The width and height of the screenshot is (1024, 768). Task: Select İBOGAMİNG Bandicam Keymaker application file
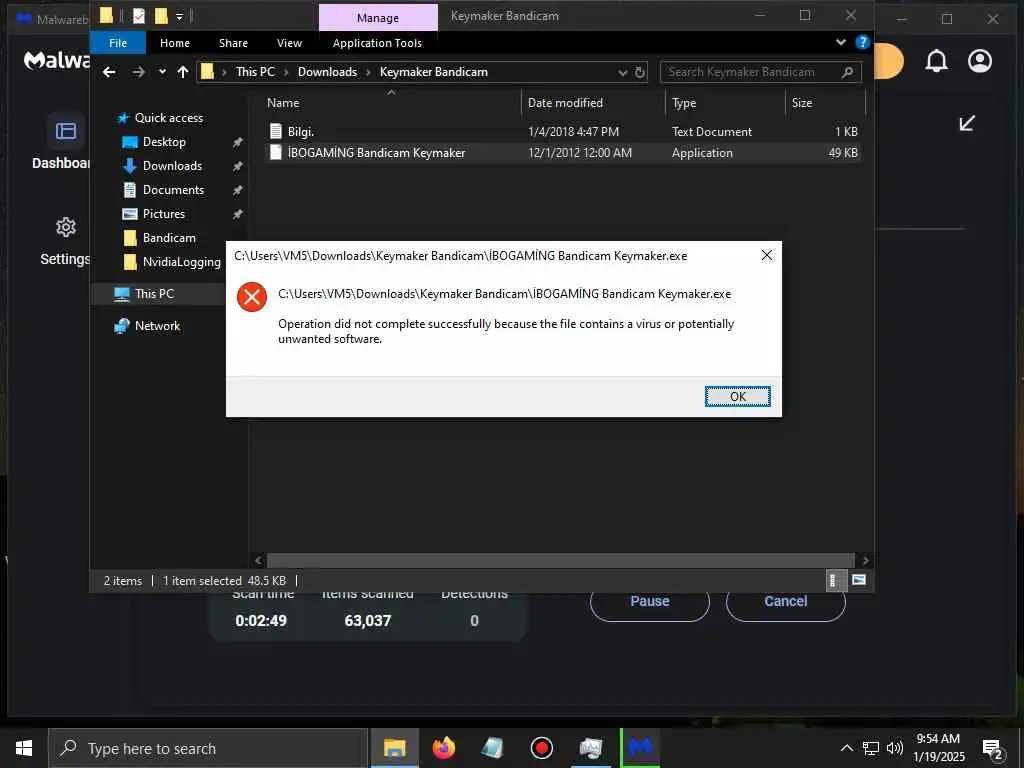pos(562,153)
